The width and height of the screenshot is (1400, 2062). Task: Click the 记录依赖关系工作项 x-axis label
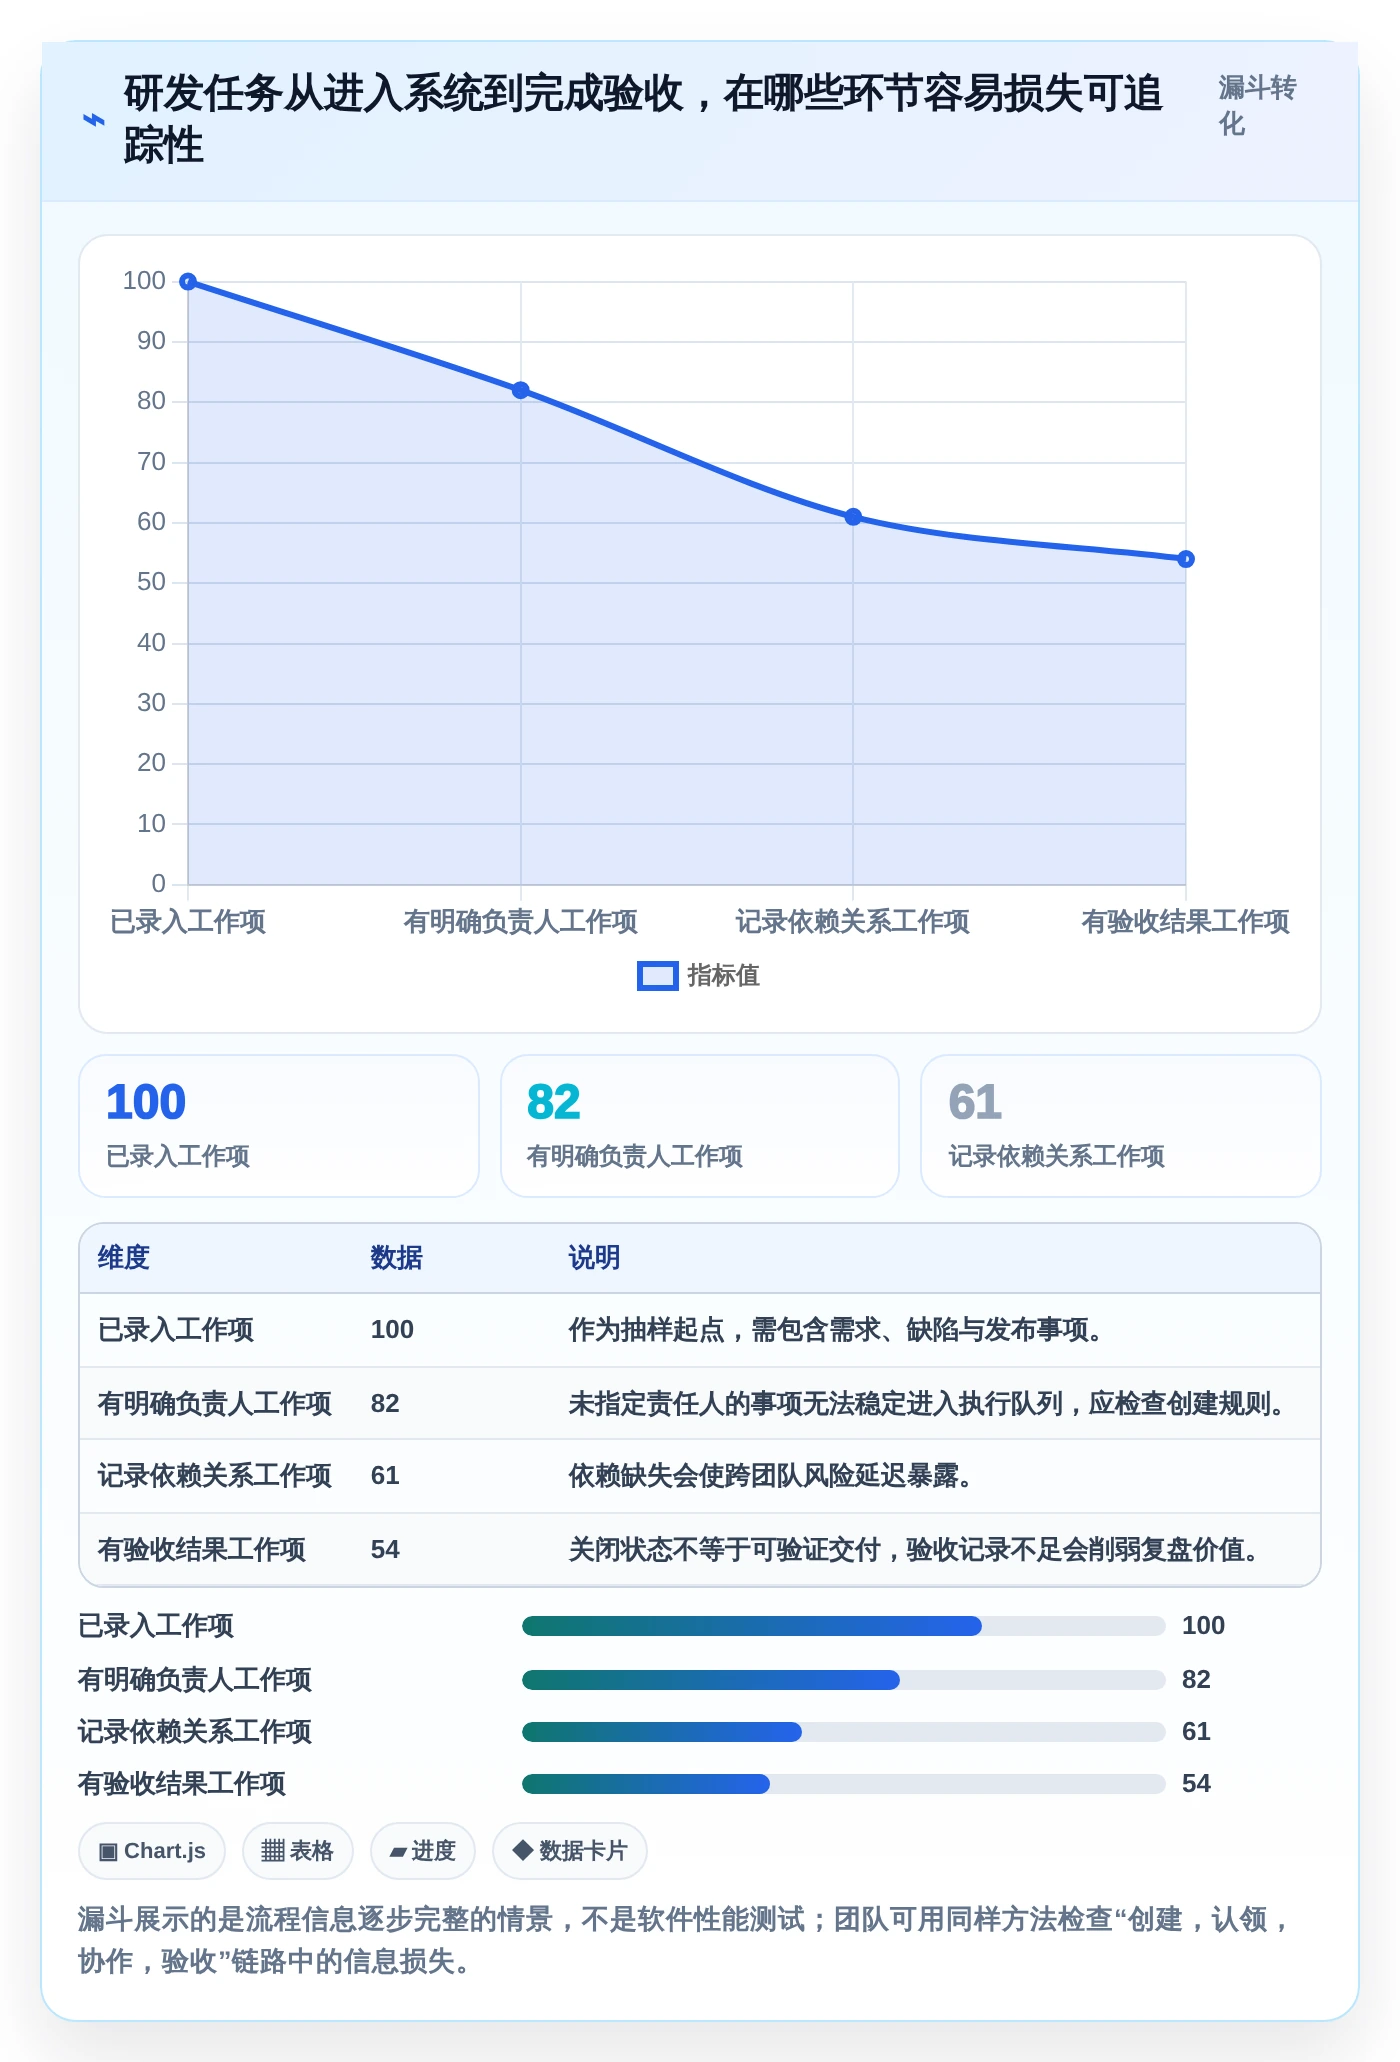[x=853, y=922]
